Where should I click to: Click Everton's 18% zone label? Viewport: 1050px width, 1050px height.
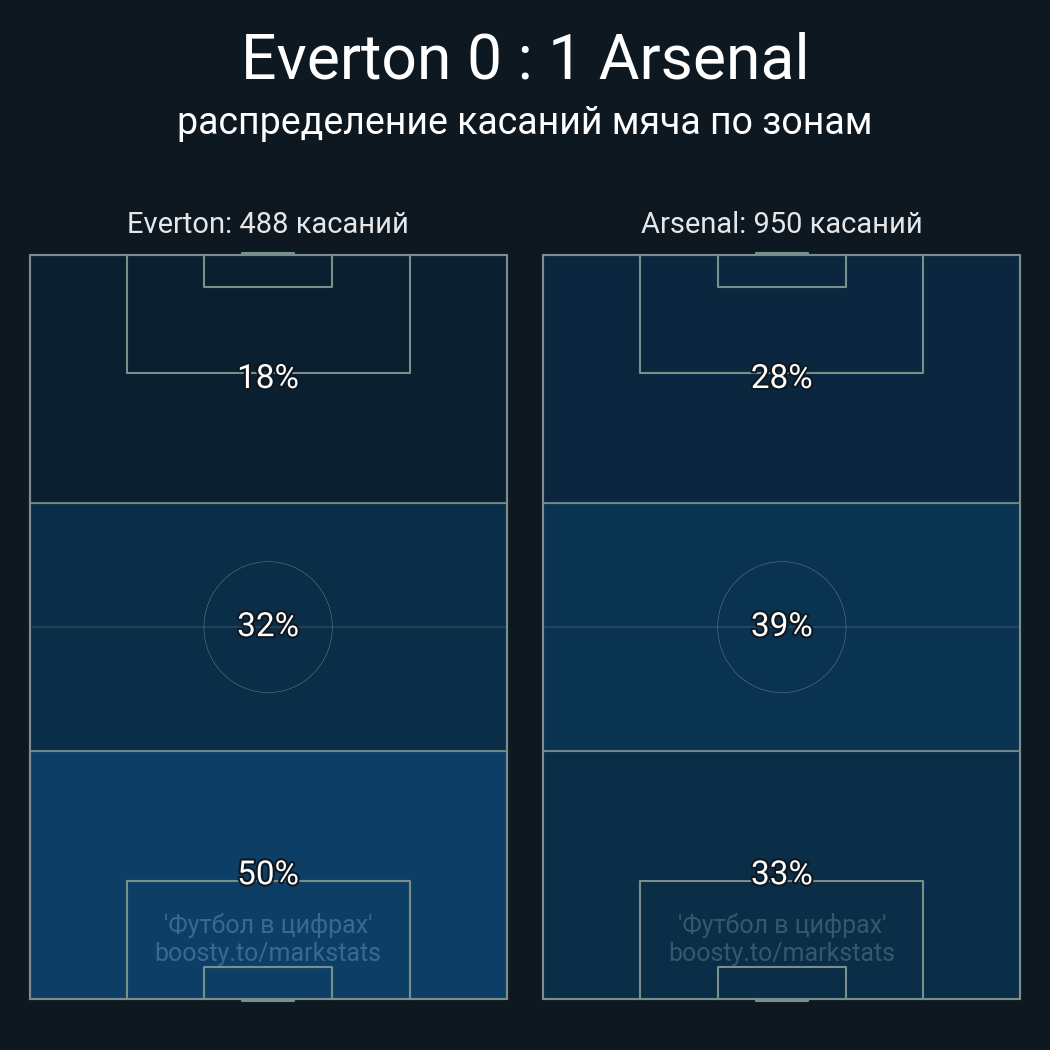(x=268, y=377)
